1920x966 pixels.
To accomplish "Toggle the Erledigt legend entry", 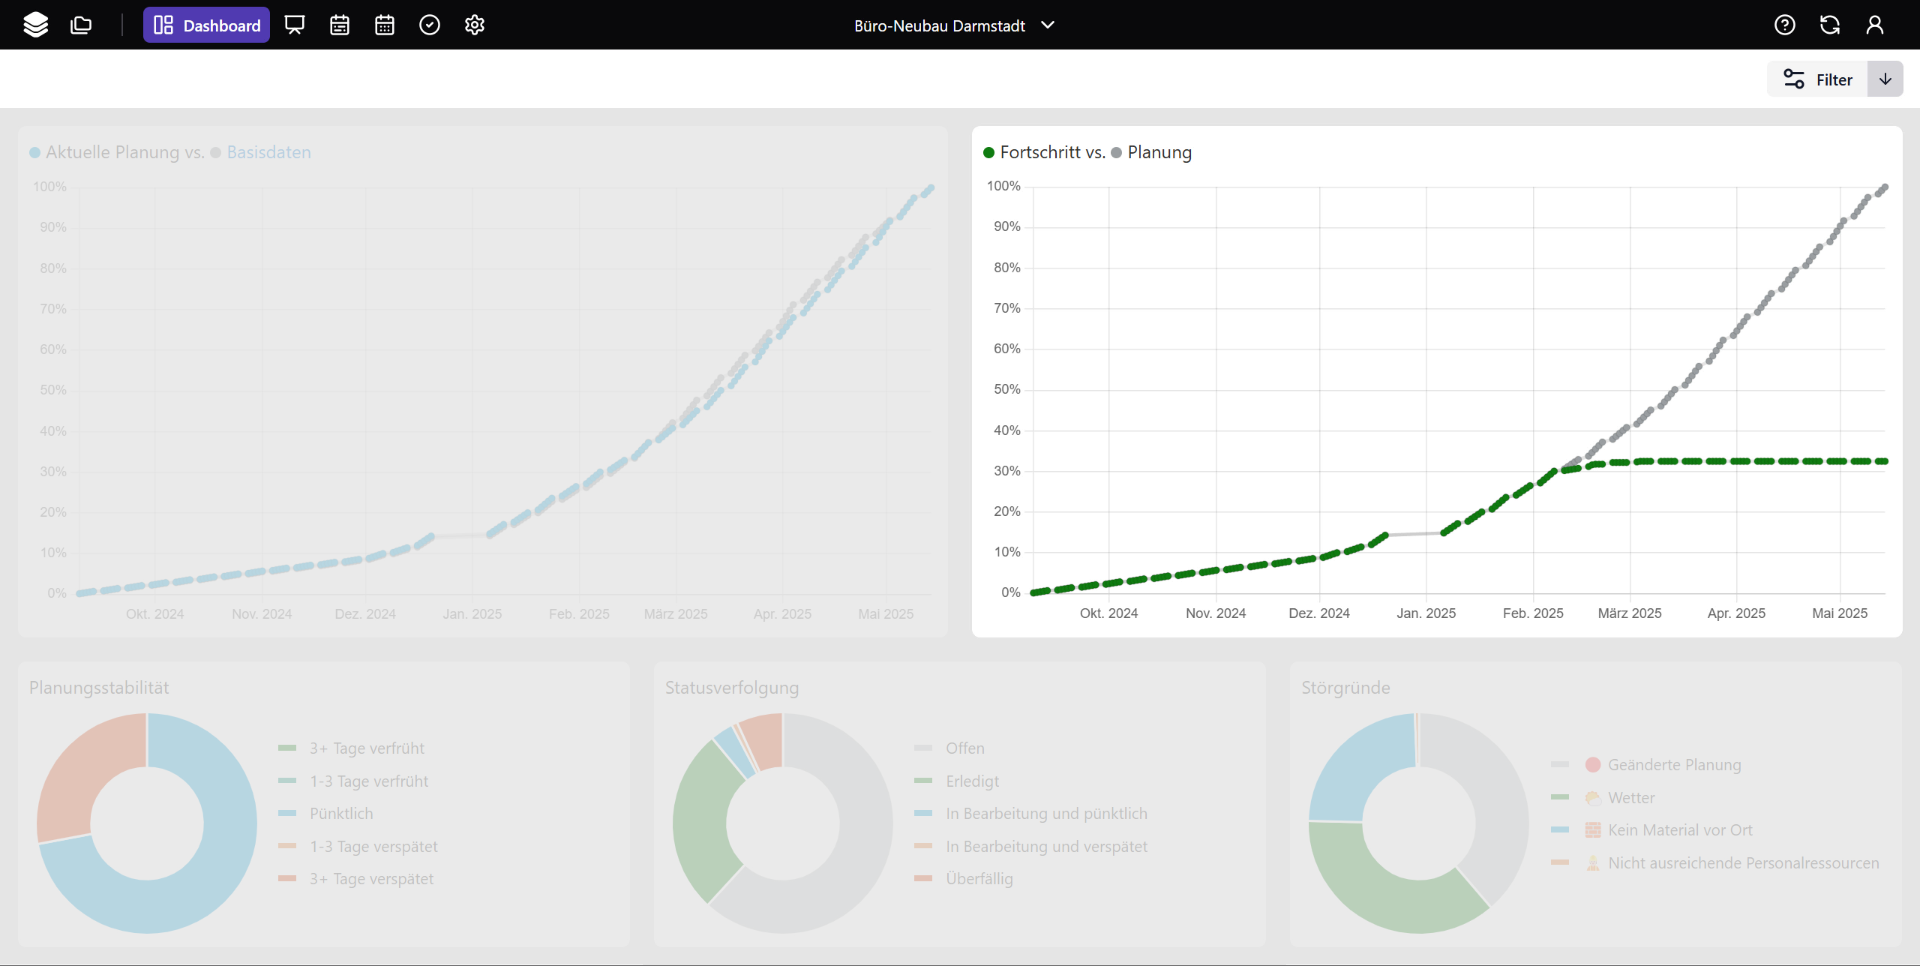I will [972, 781].
